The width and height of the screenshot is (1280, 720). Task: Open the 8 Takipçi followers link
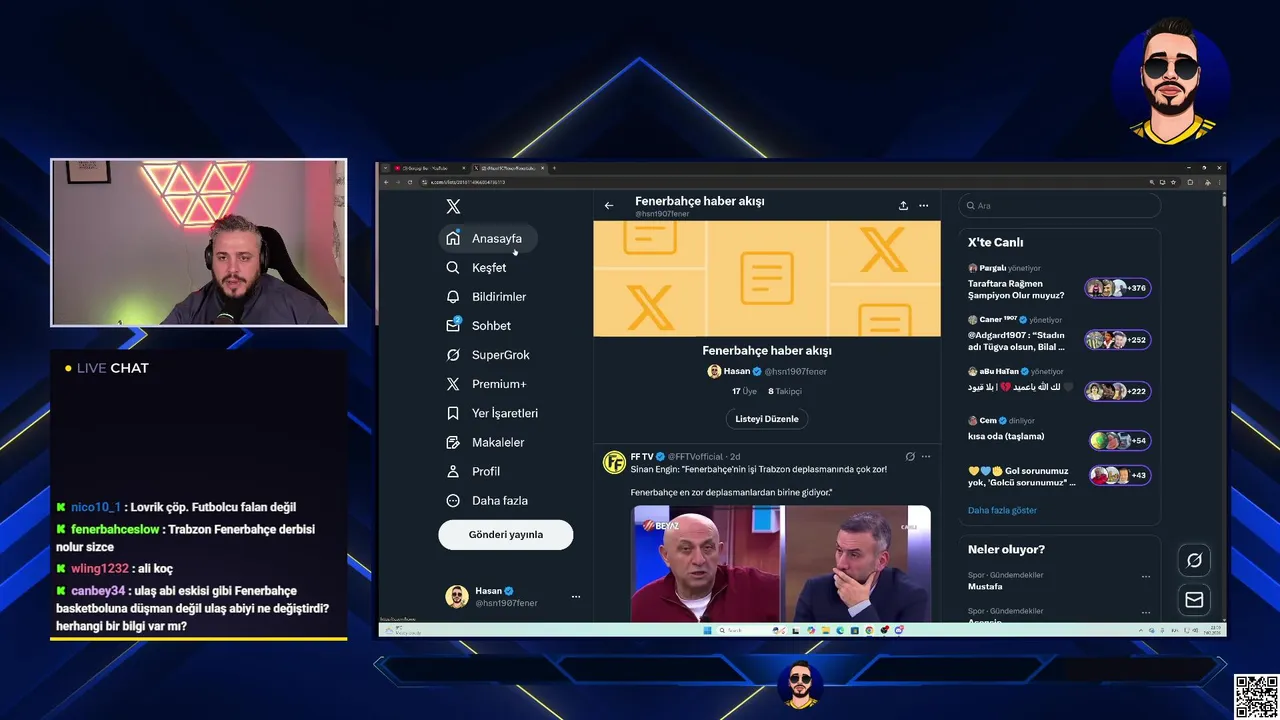(x=785, y=391)
